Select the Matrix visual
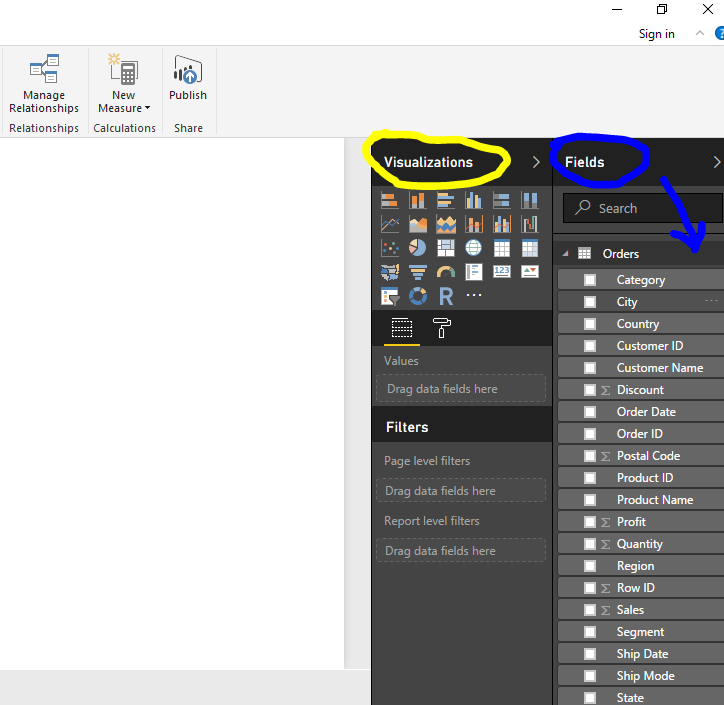The image size is (724, 705). click(530, 248)
